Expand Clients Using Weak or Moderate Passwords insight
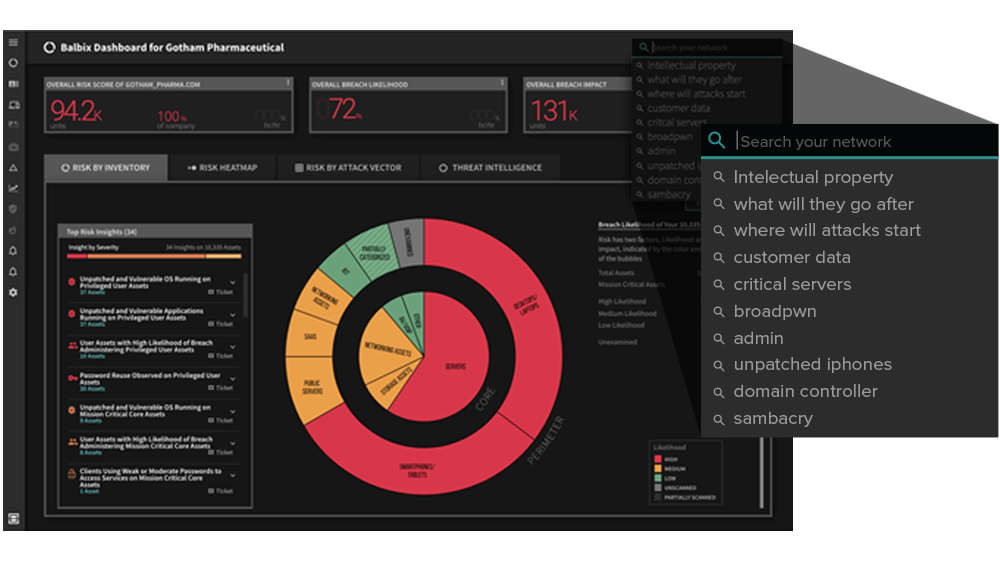Image resolution: width=1000 pixels, height=562 pixels. (x=233, y=475)
